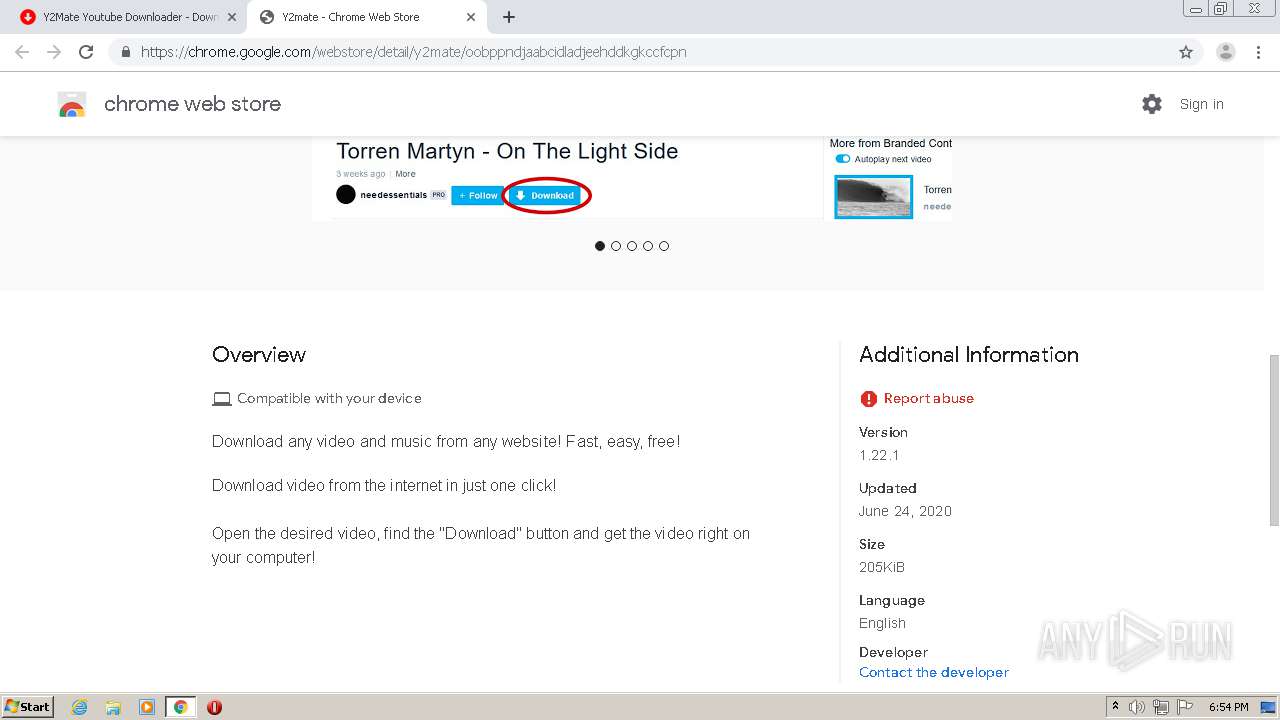Close the Y2Mate Youtube Downloader tab
Image resolution: width=1280 pixels, height=720 pixels.
pos(232,17)
